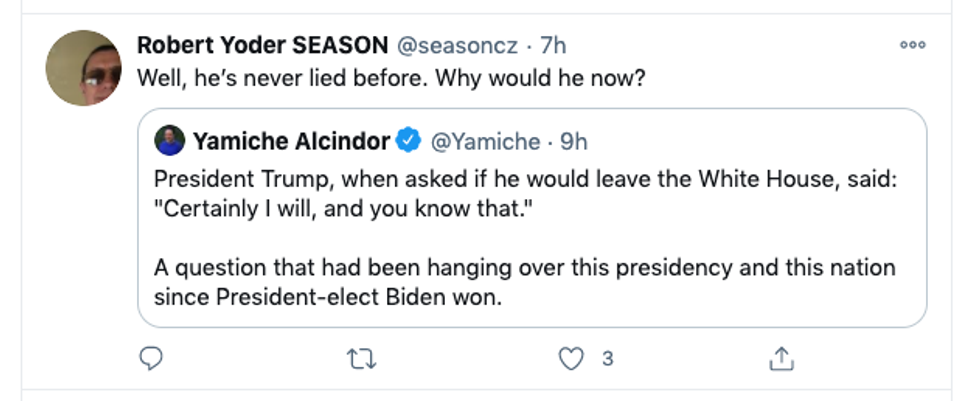This screenshot has width=980, height=401.
Task: Open the Robert Yoder SEASON profile name
Action: 262,45
